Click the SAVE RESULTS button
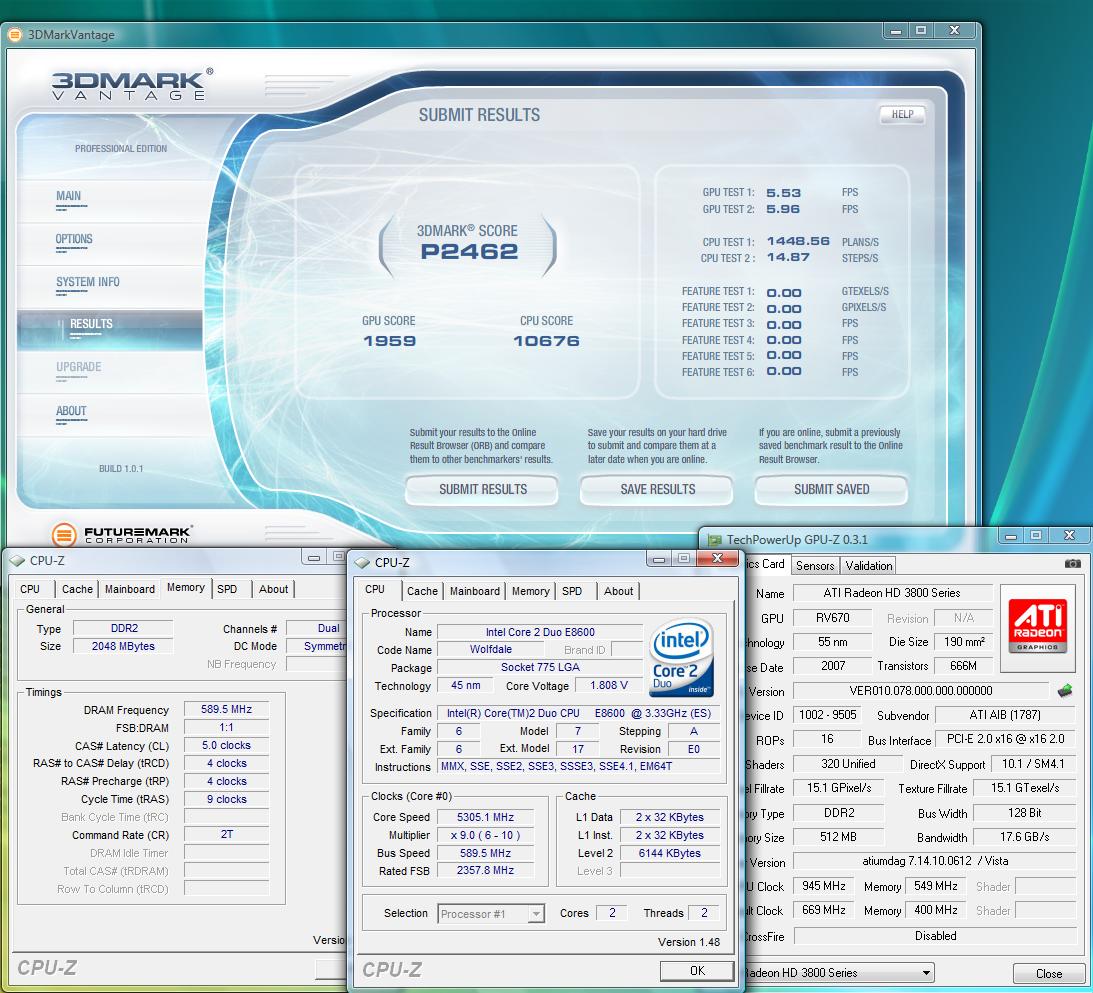This screenshot has height=993, width=1093. (657, 490)
